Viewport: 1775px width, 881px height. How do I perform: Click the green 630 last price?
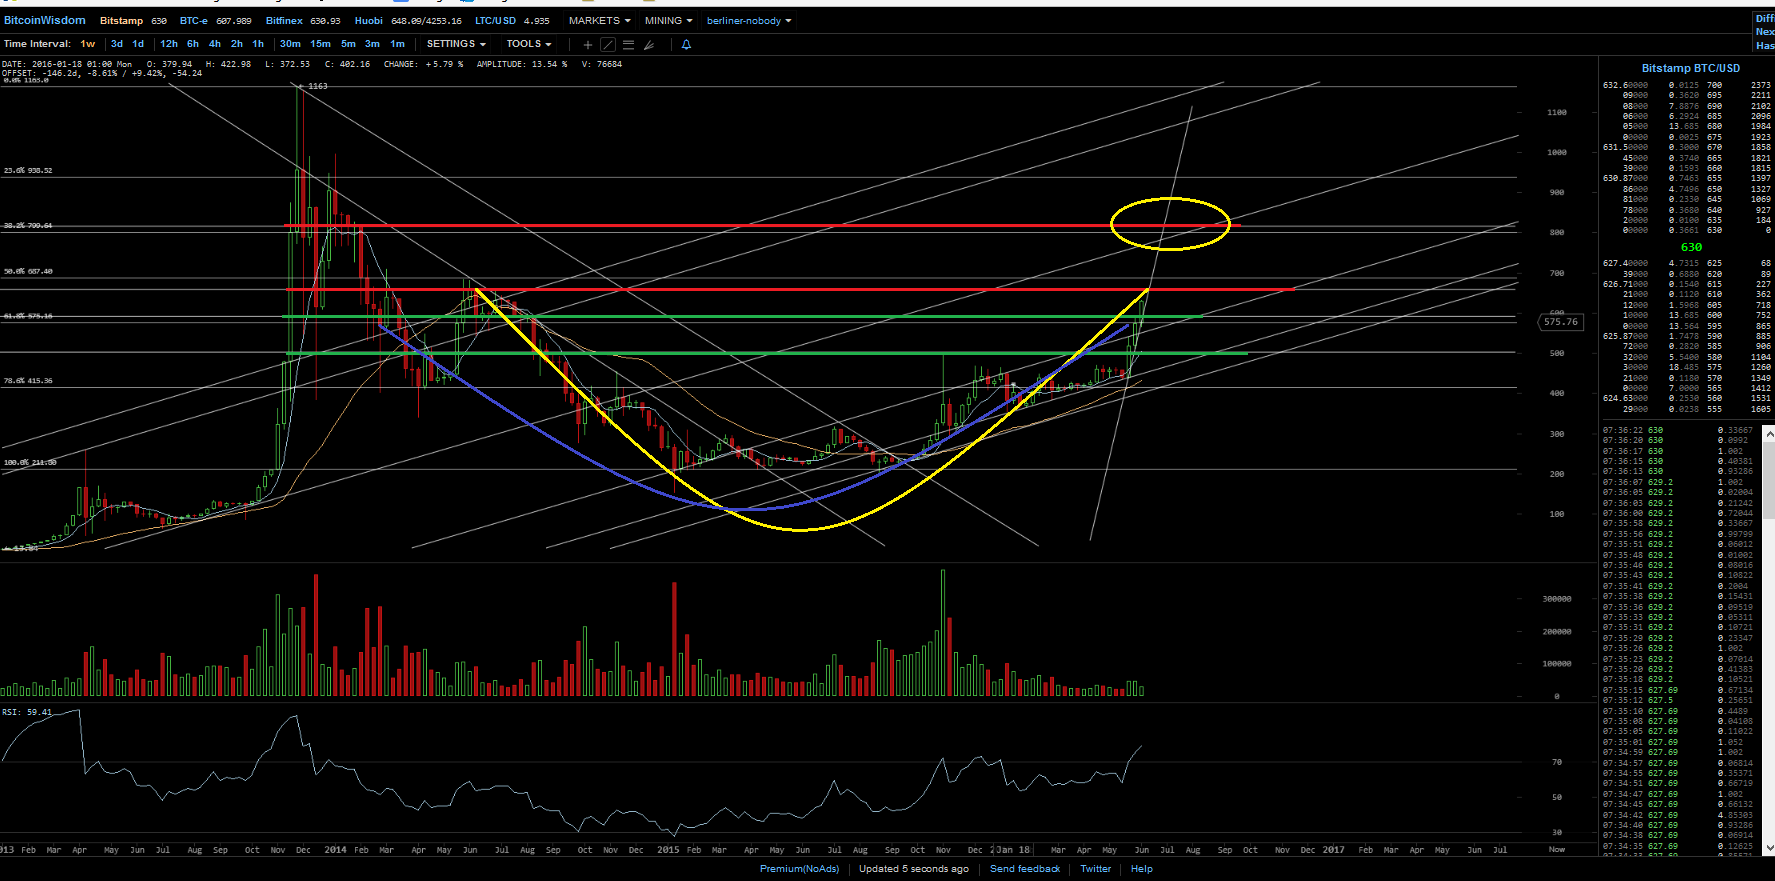point(1691,247)
